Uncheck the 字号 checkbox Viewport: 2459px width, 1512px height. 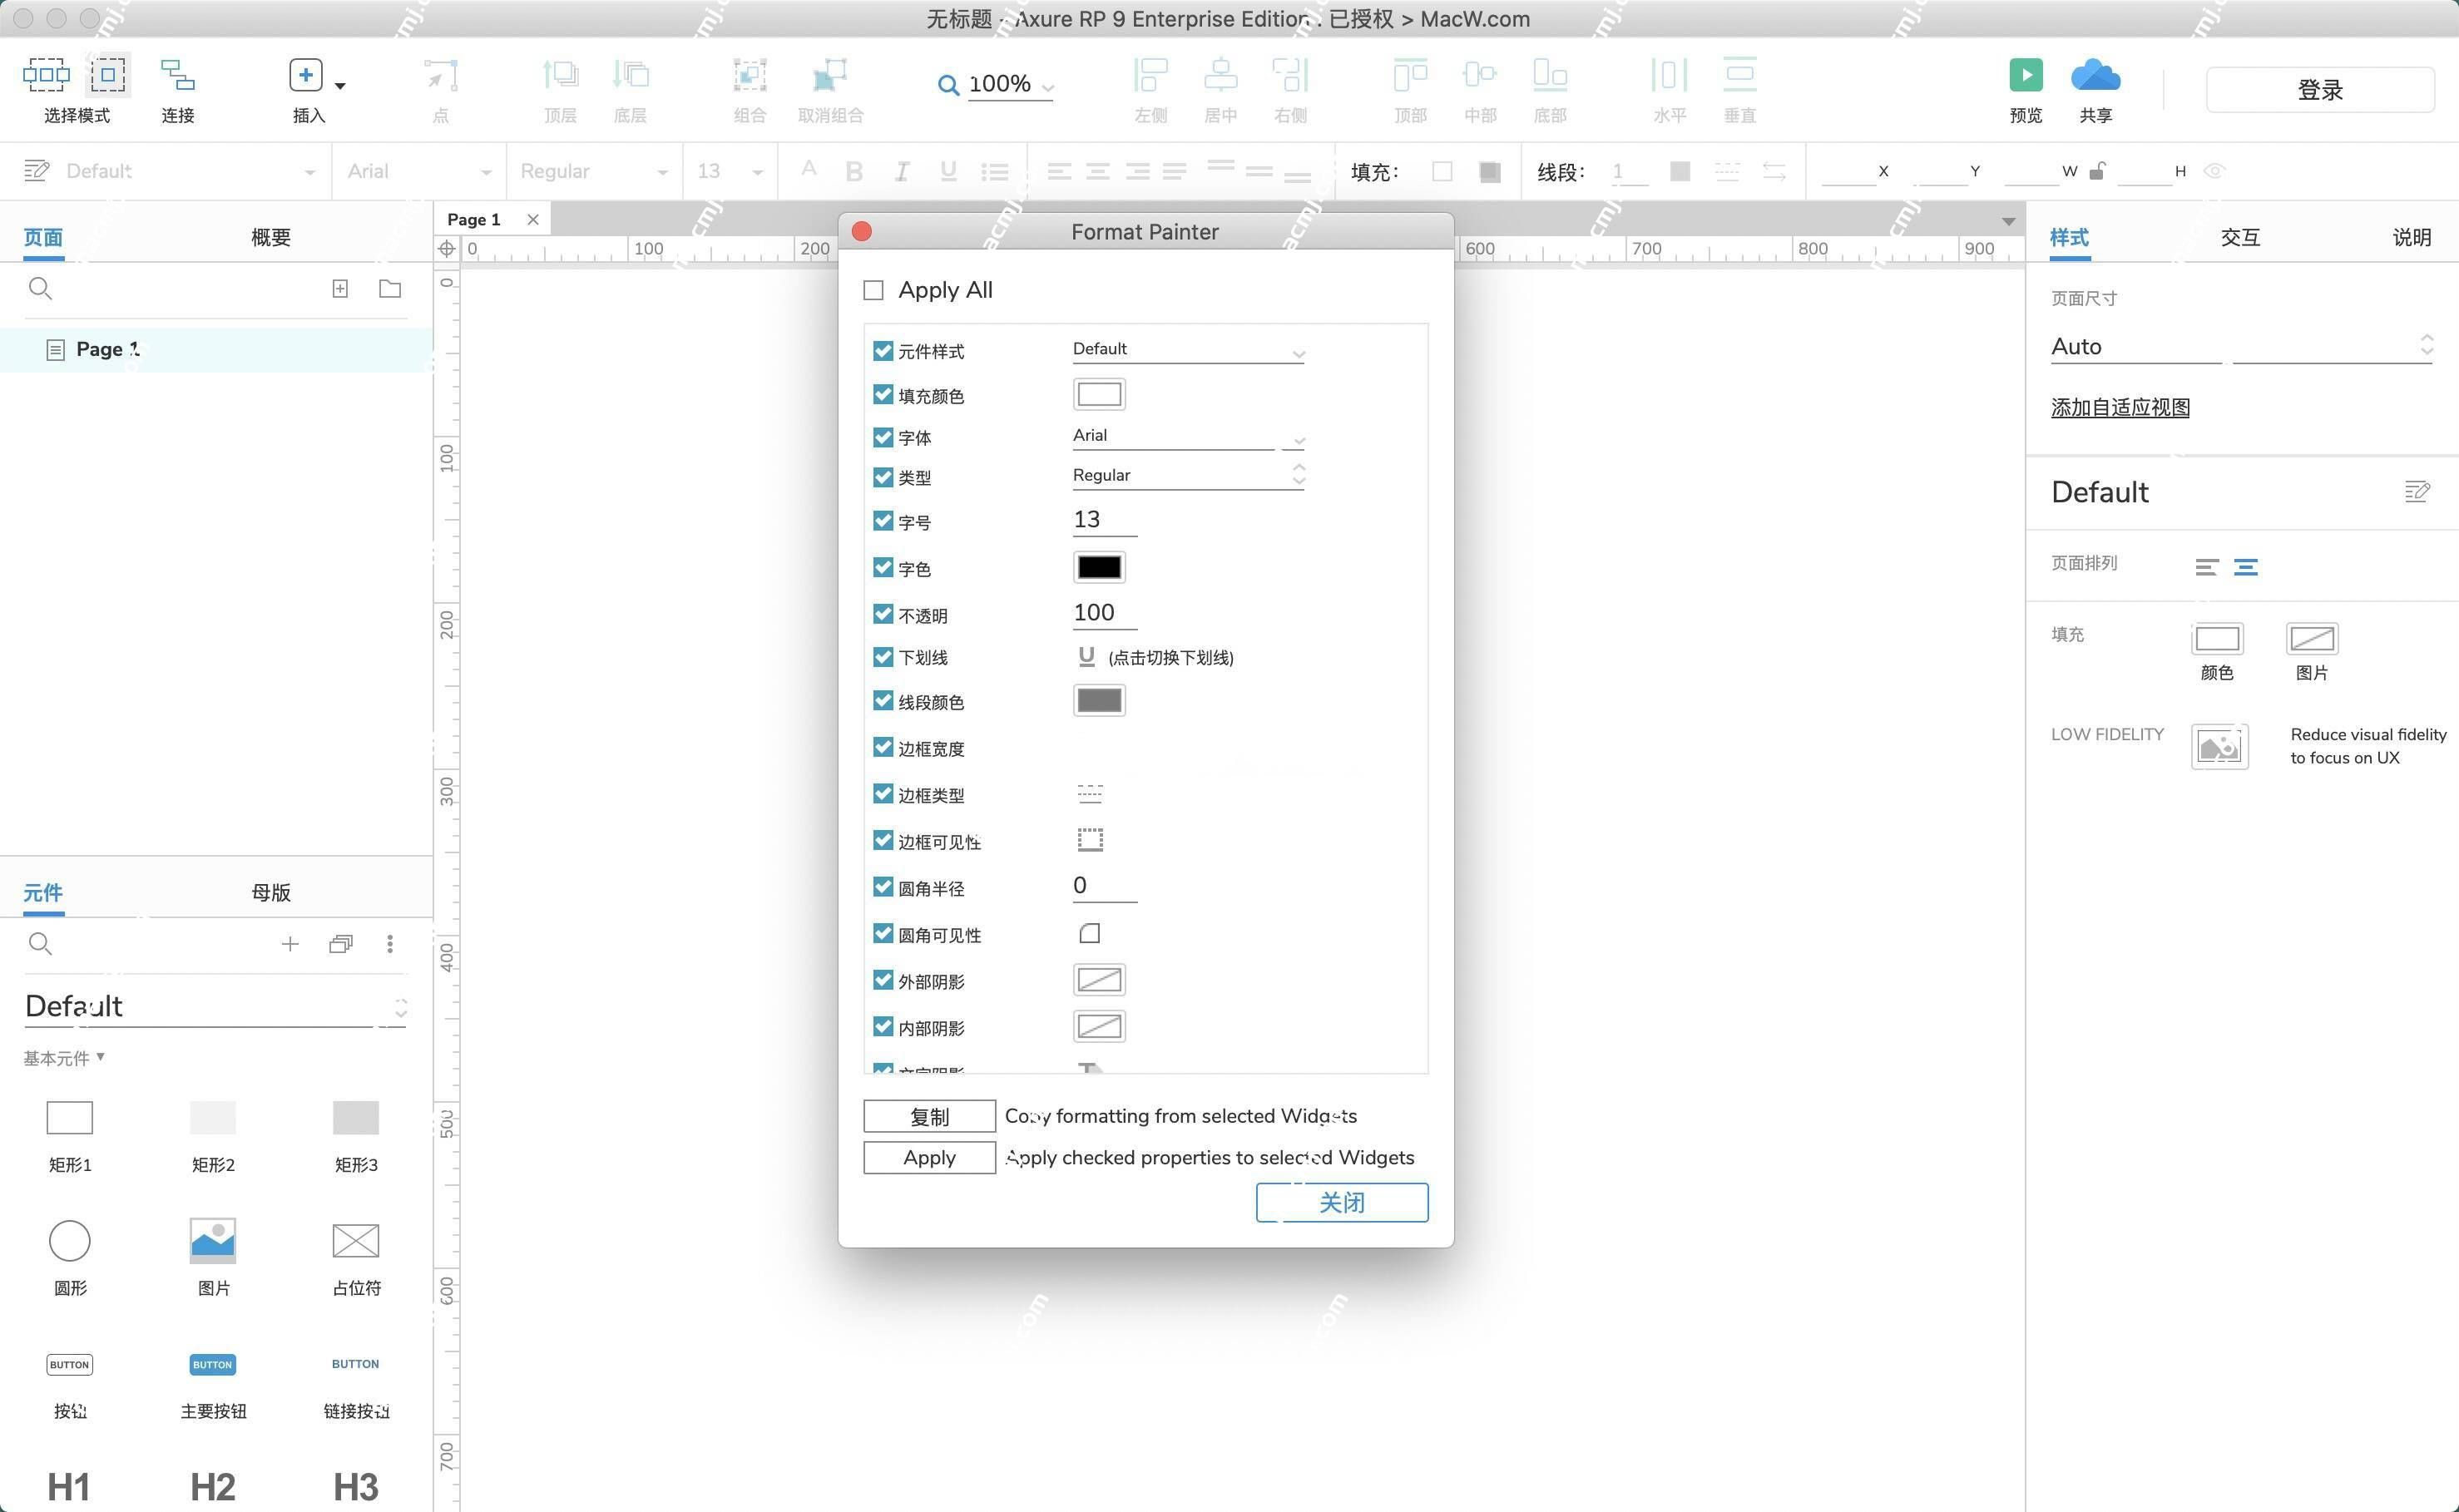tap(882, 520)
